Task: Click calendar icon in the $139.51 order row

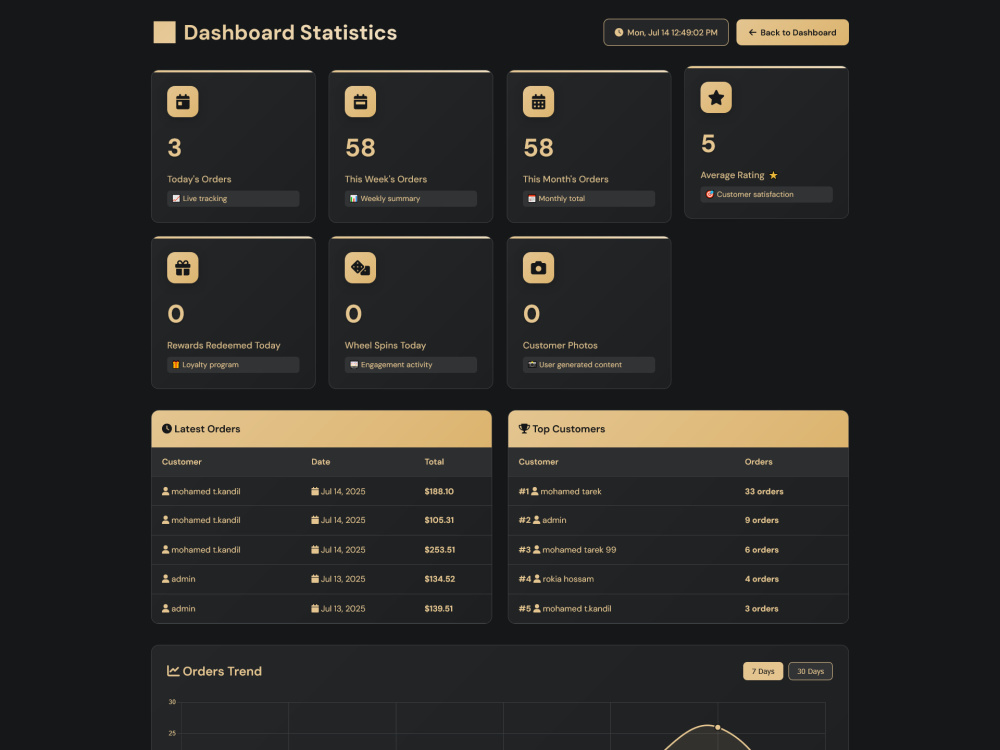Action: 315,608
